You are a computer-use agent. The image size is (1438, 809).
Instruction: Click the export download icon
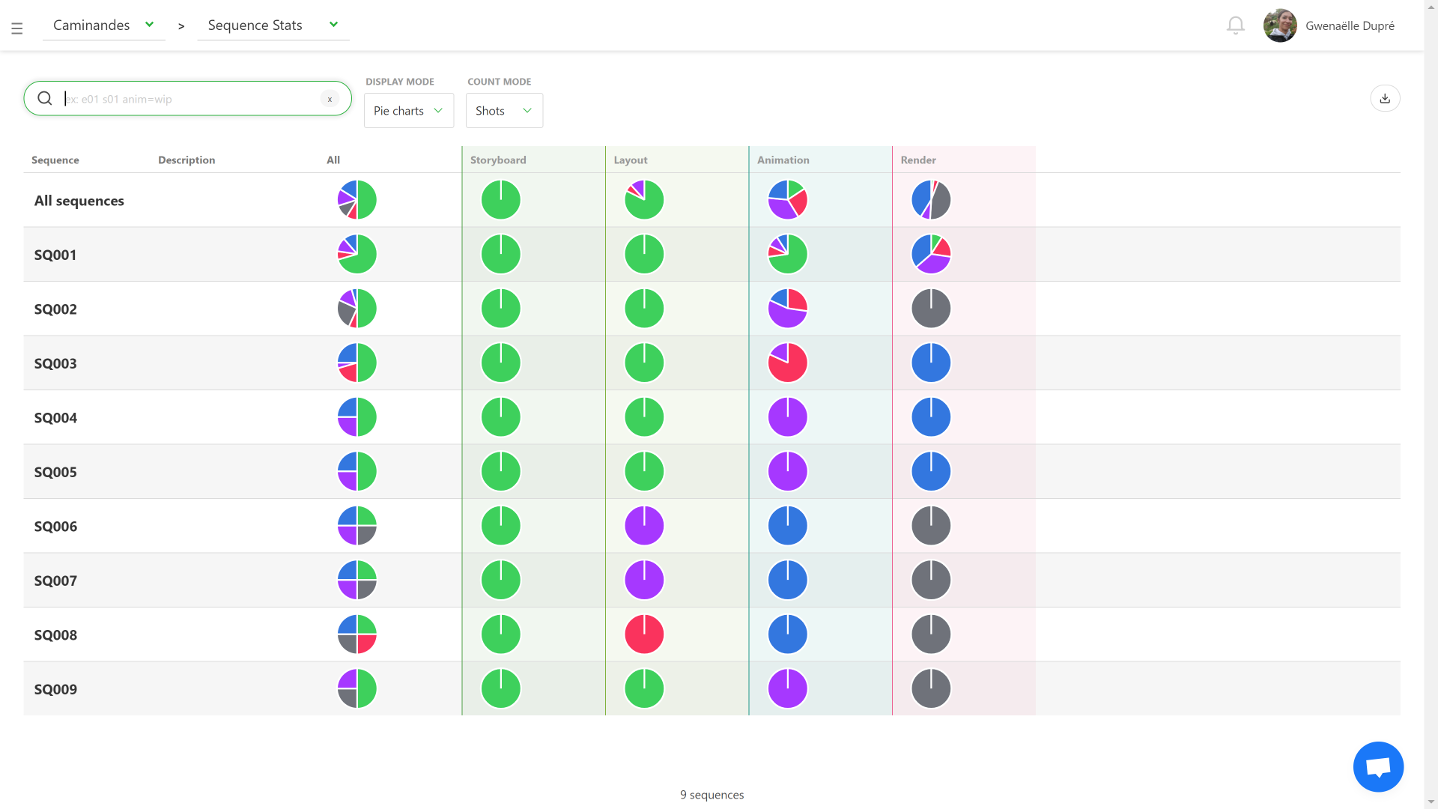point(1385,98)
